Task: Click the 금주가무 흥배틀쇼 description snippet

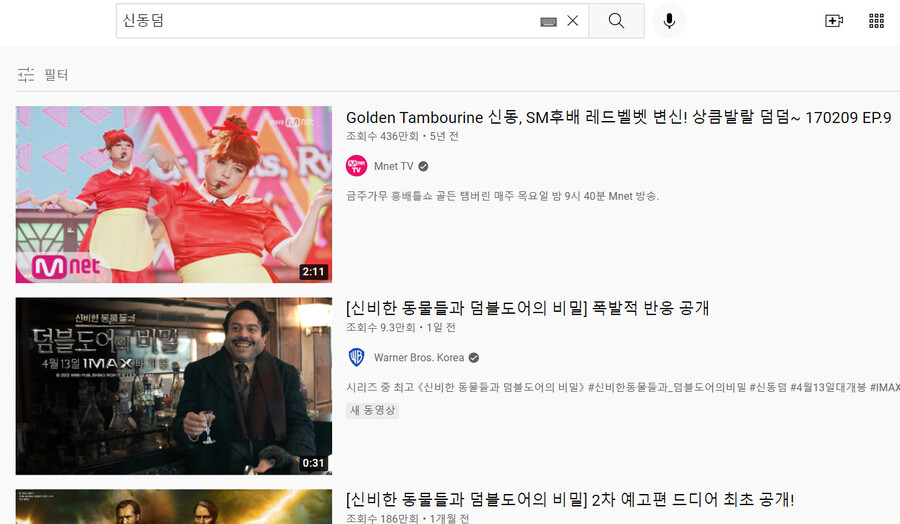Action: pyautogui.click(x=502, y=196)
